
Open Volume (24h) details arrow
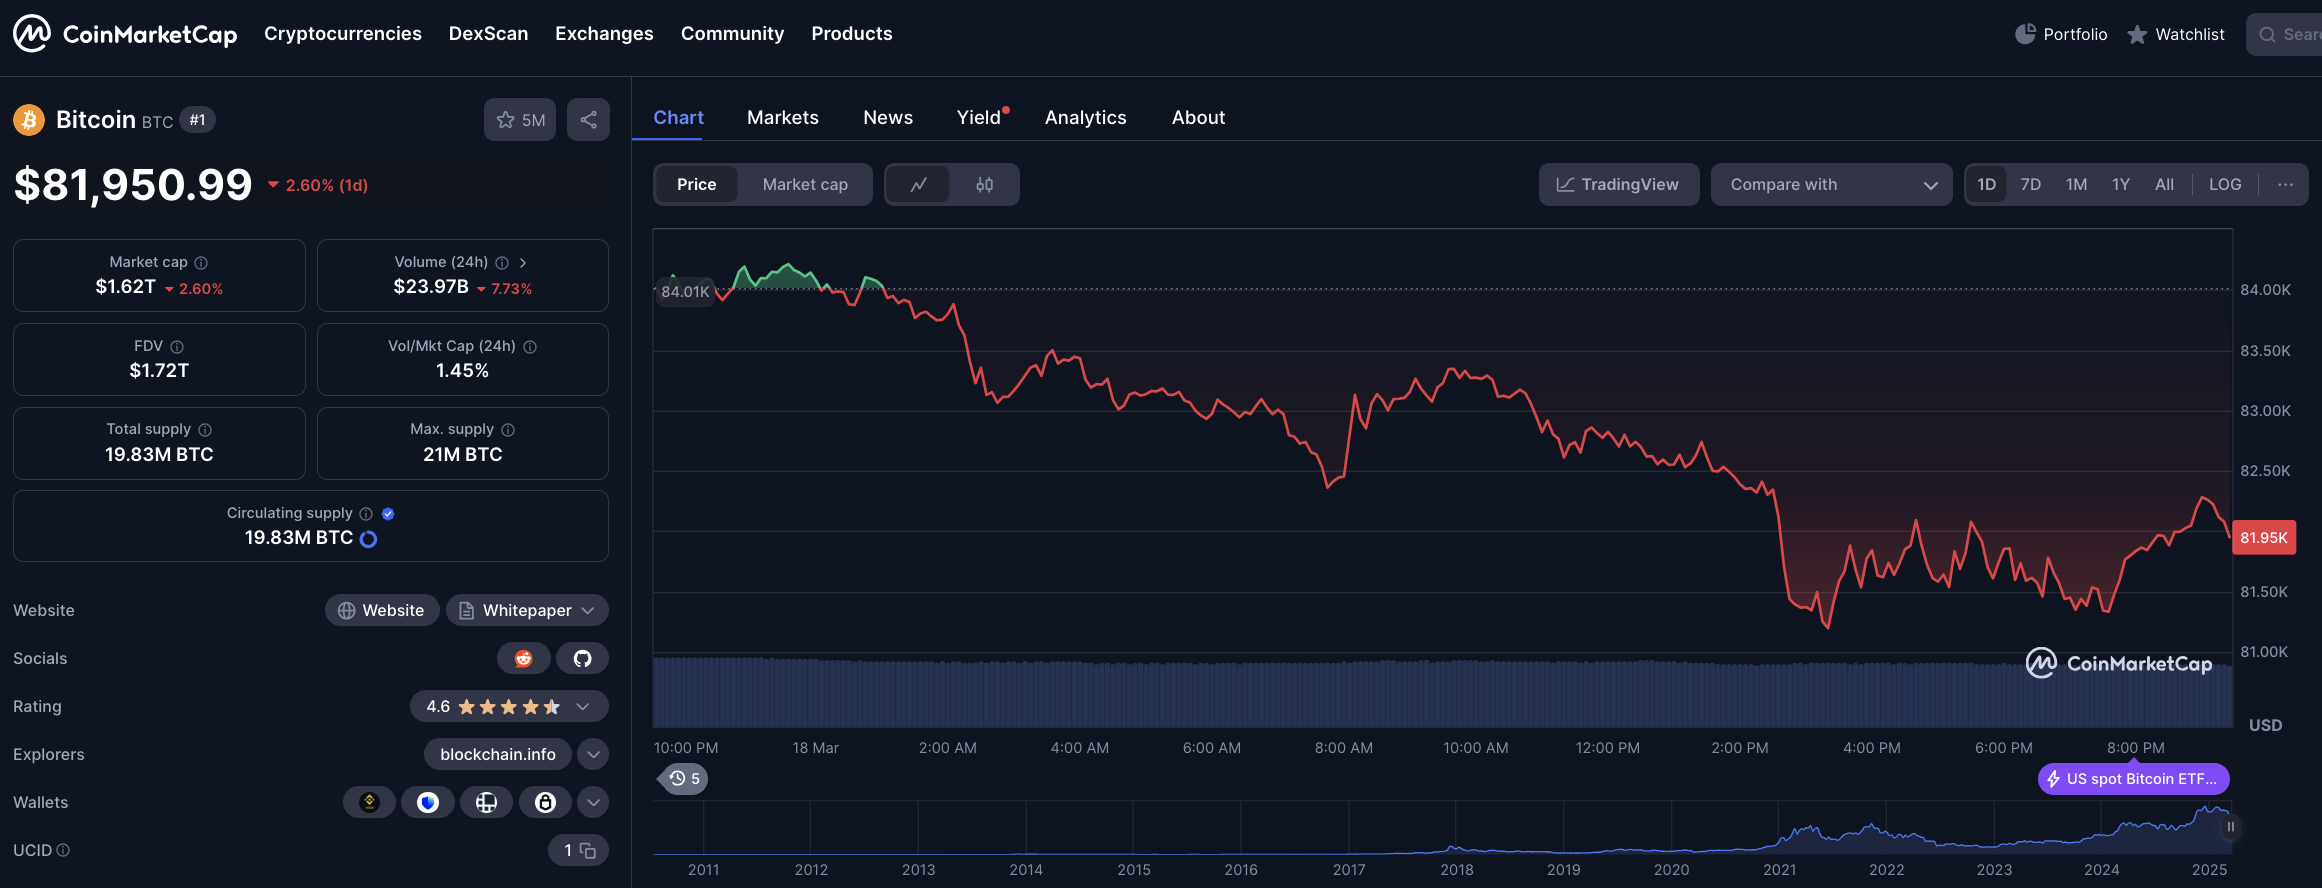tap(523, 263)
